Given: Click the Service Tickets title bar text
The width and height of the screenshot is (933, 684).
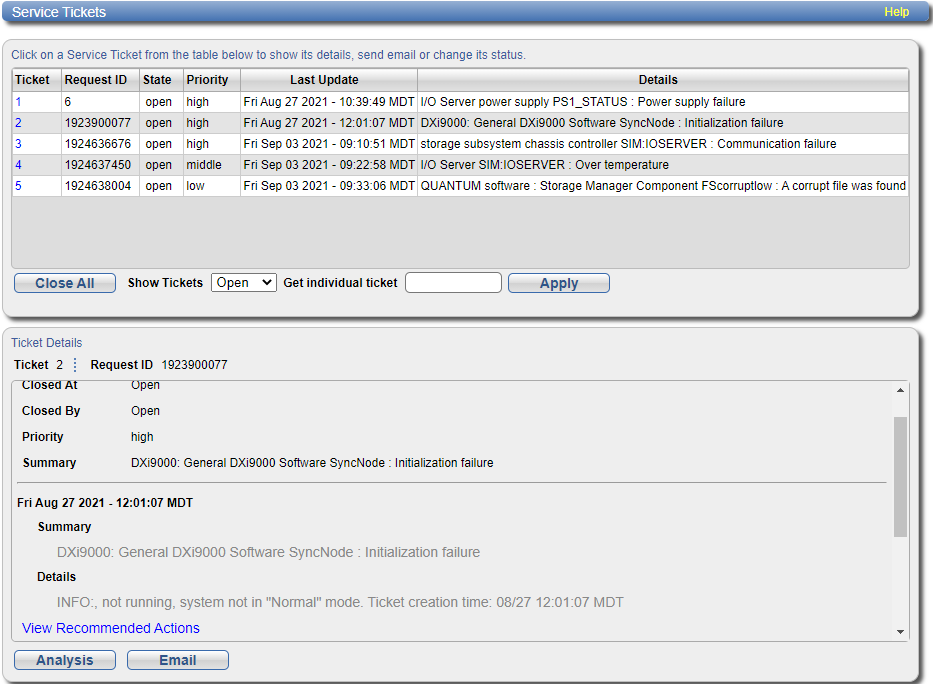Looking at the screenshot, I should (59, 12).
